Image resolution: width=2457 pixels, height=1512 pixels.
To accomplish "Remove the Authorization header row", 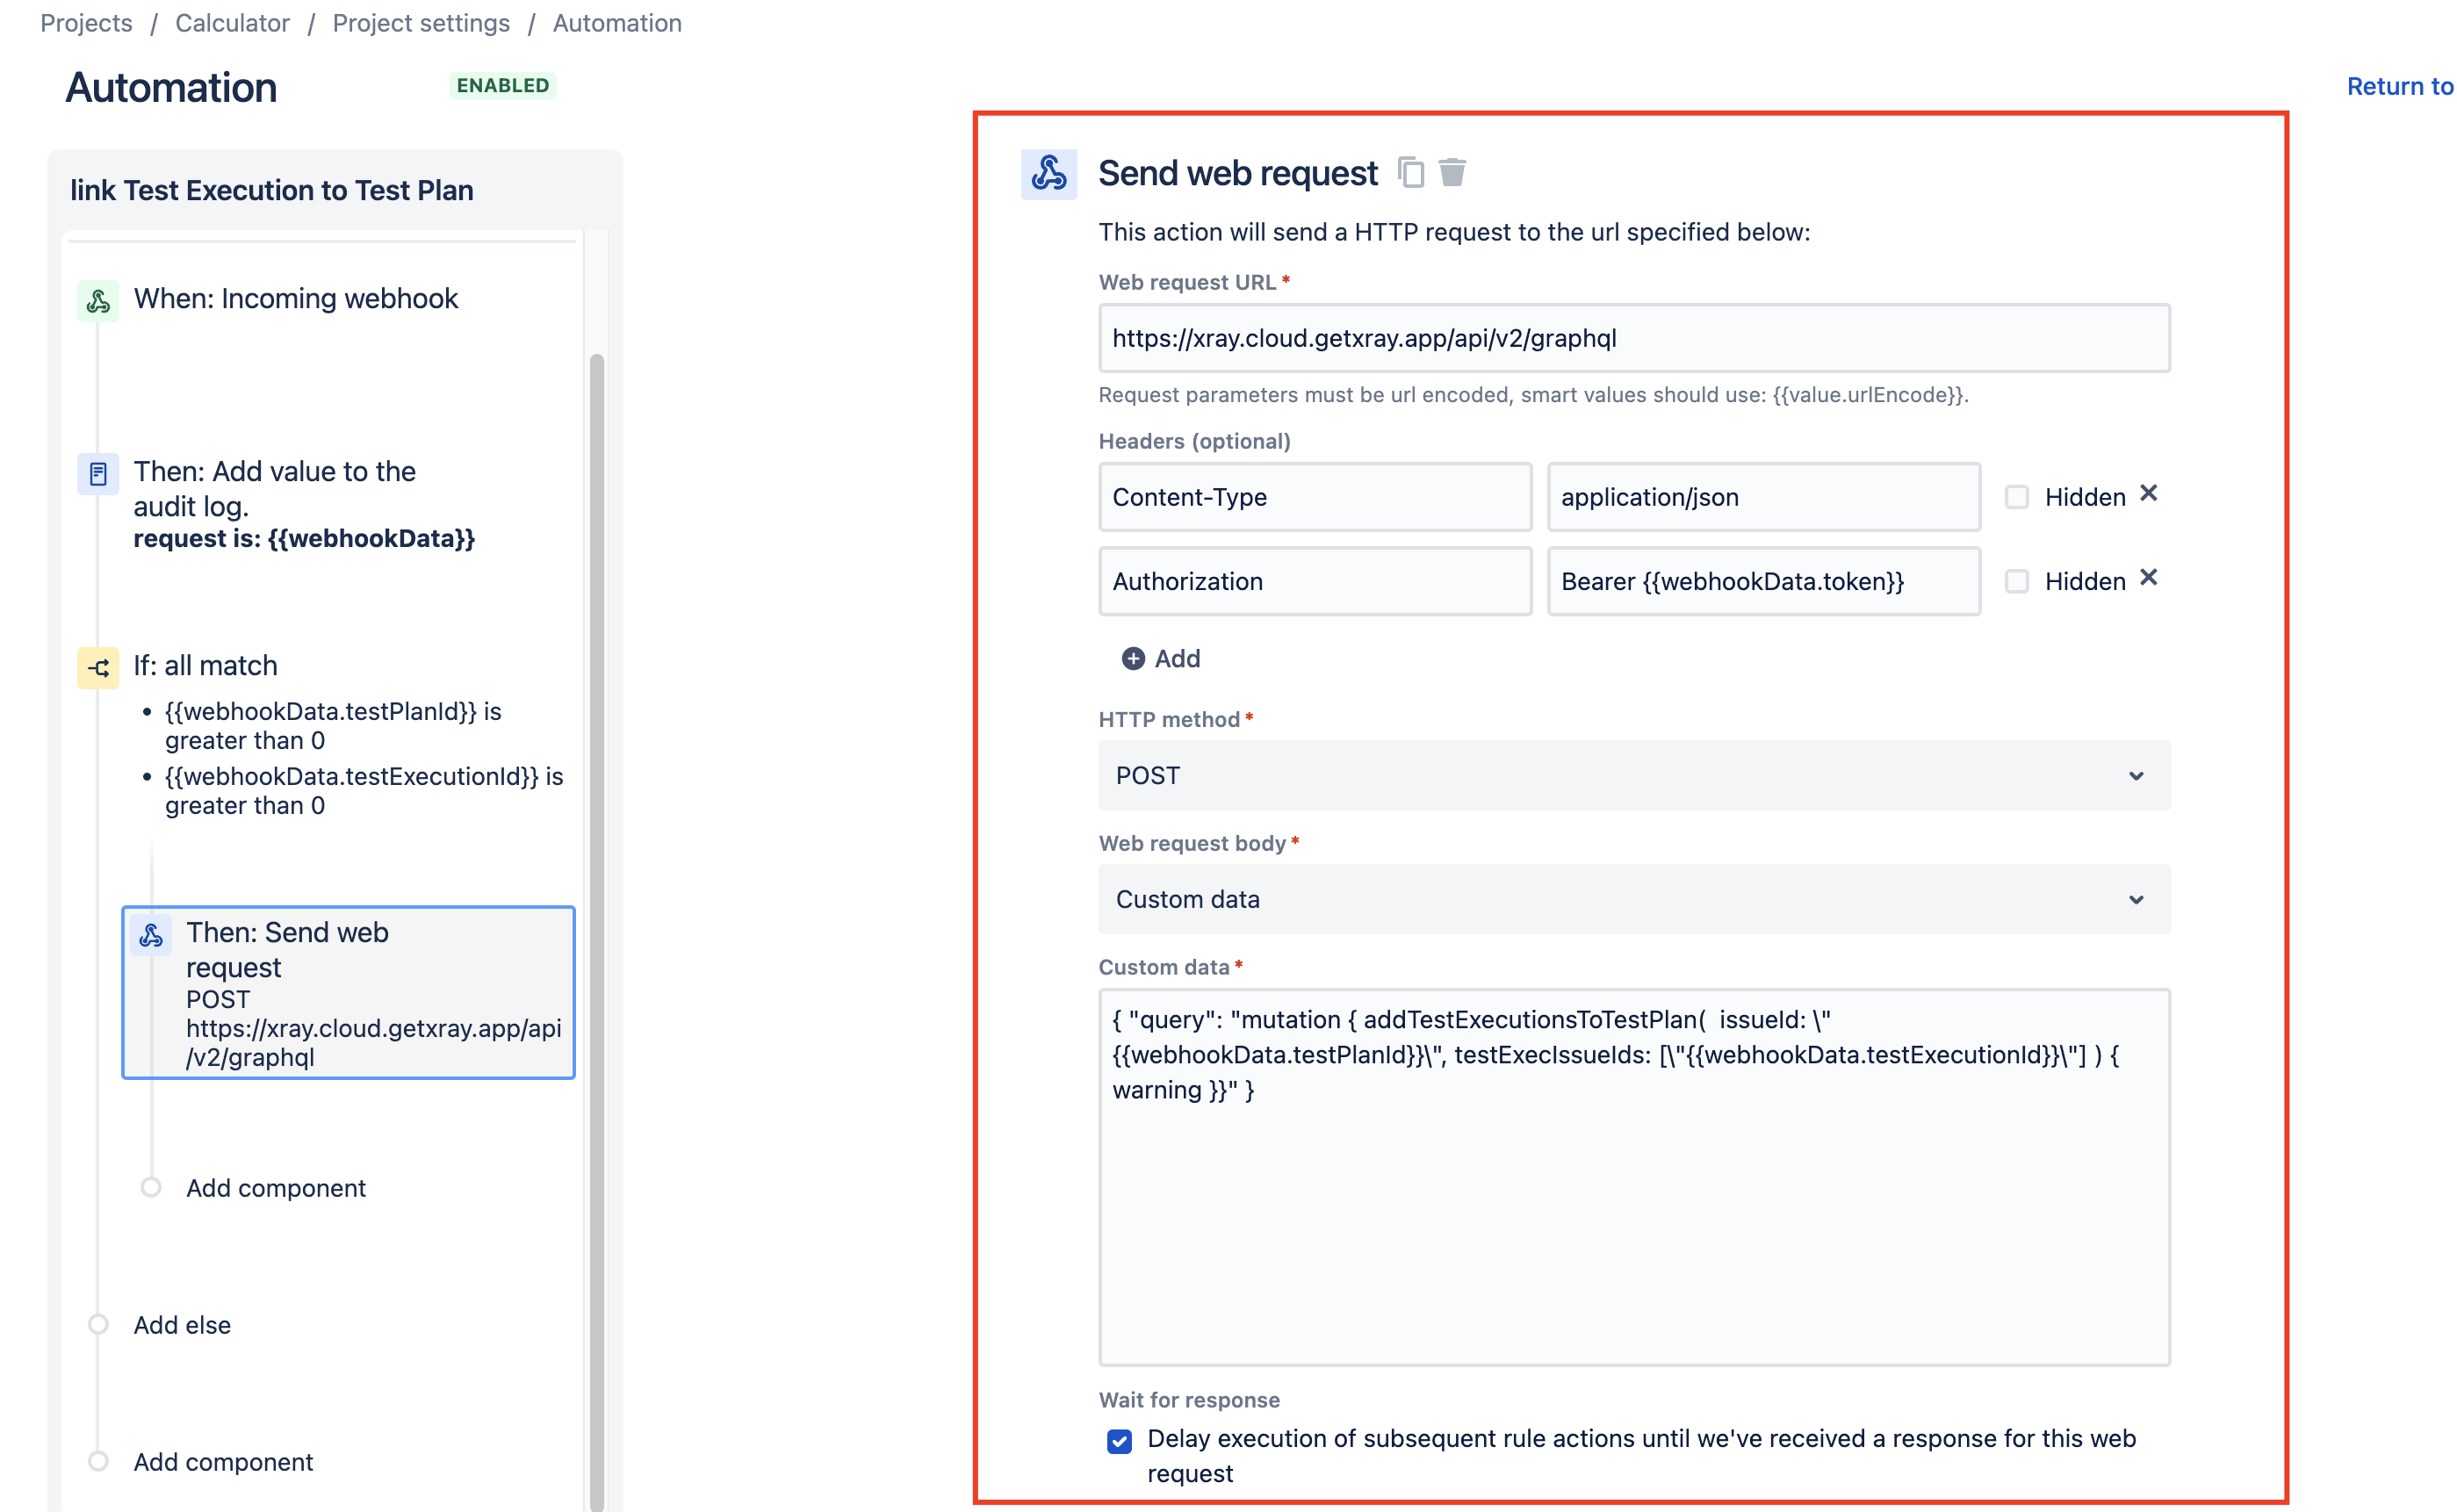I will [x=2148, y=577].
